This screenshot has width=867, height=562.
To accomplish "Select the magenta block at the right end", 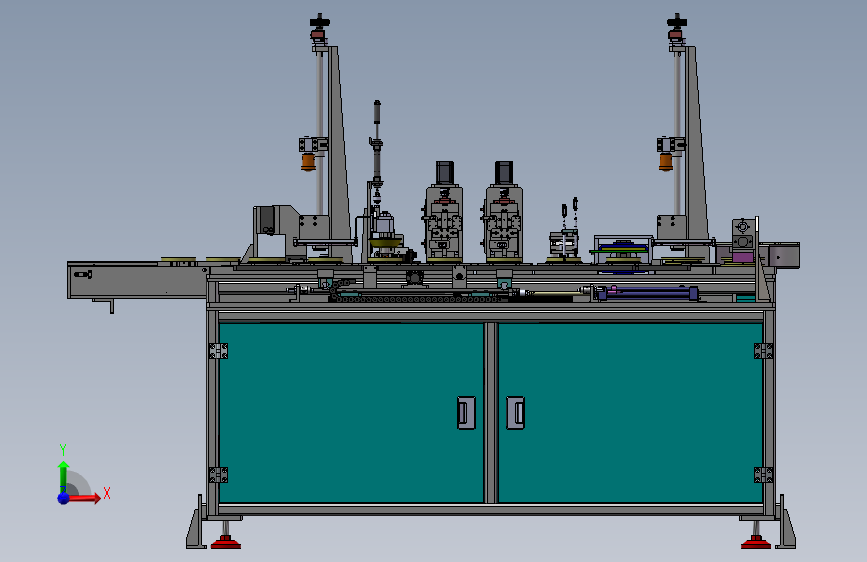I will pyautogui.click(x=743, y=257).
